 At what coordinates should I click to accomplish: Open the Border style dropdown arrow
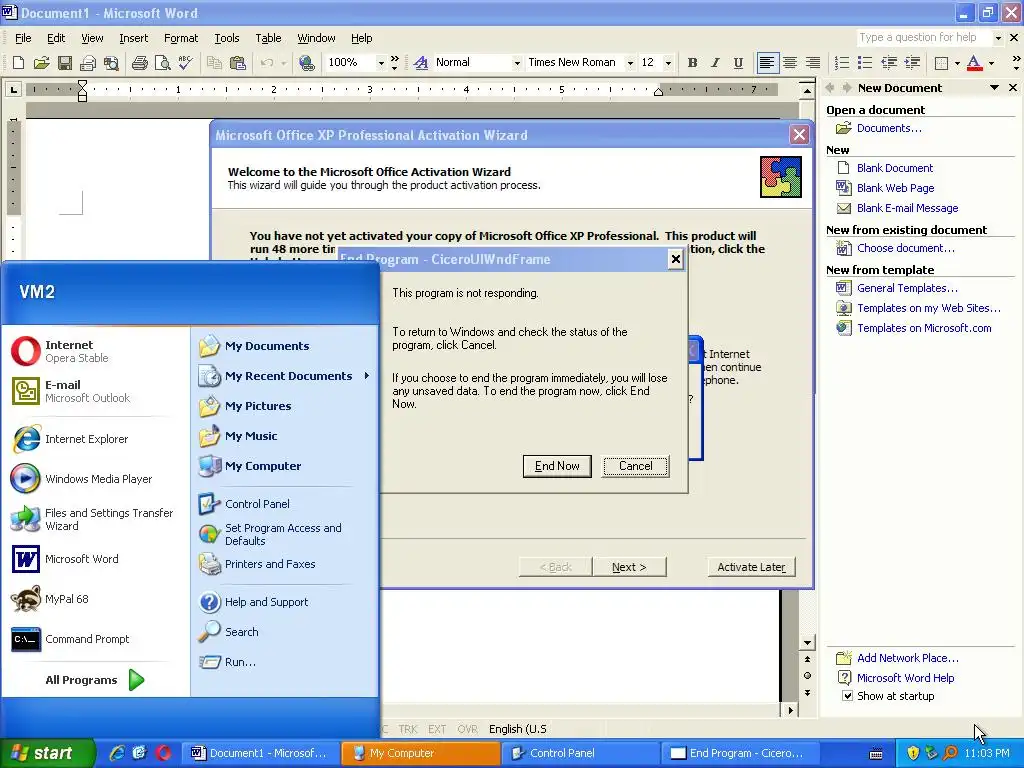[x=957, y=63]
